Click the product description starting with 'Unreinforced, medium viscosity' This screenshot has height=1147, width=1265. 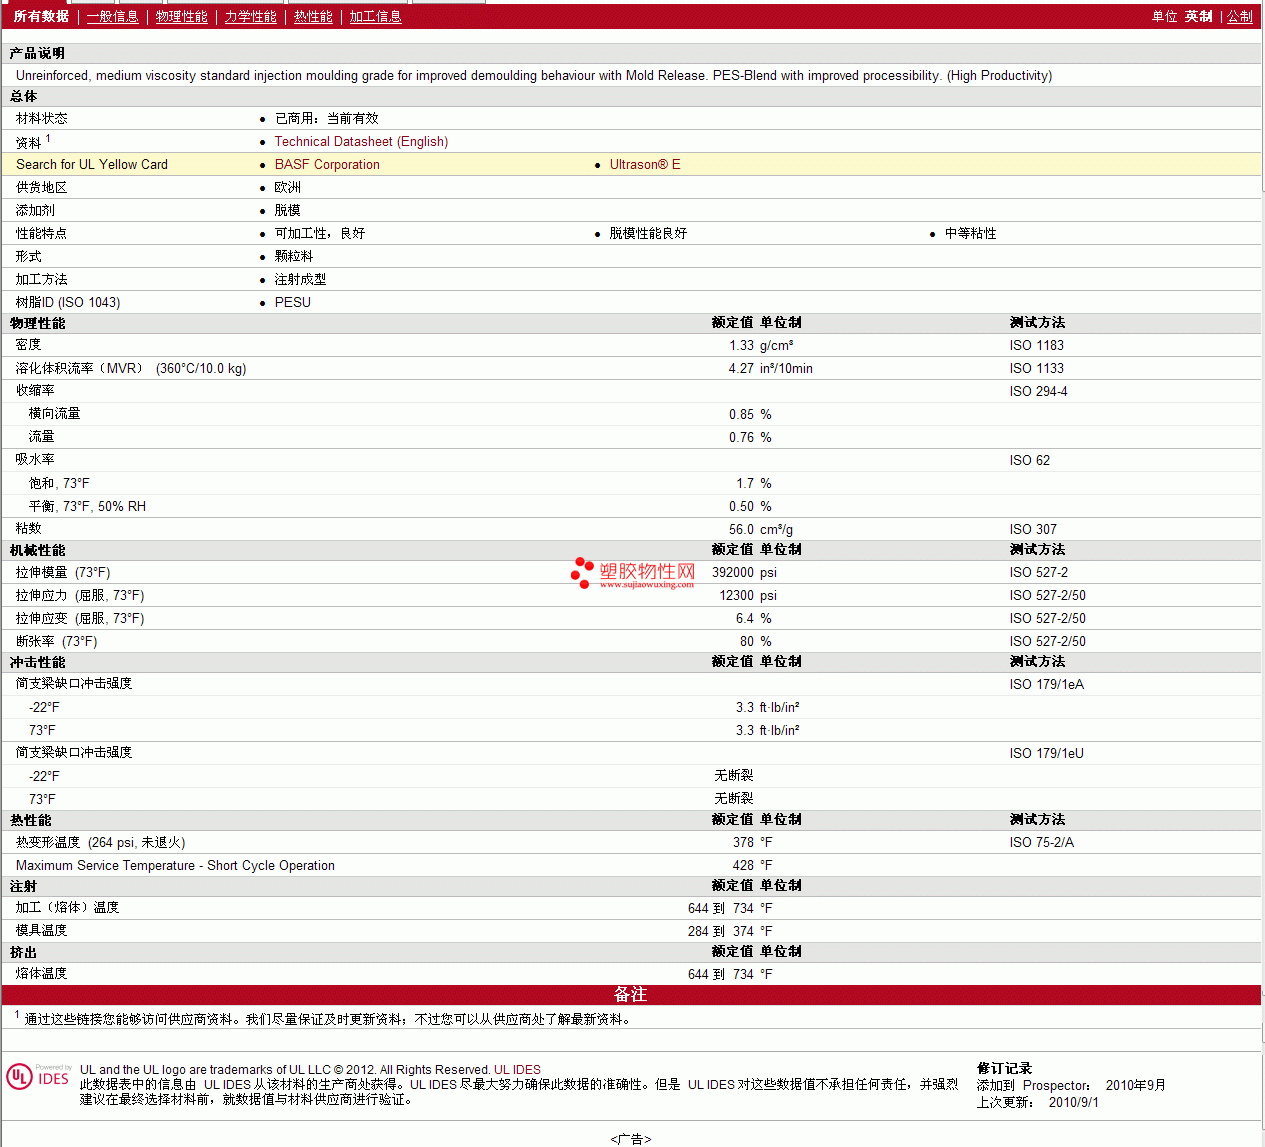tap(534, 75)
